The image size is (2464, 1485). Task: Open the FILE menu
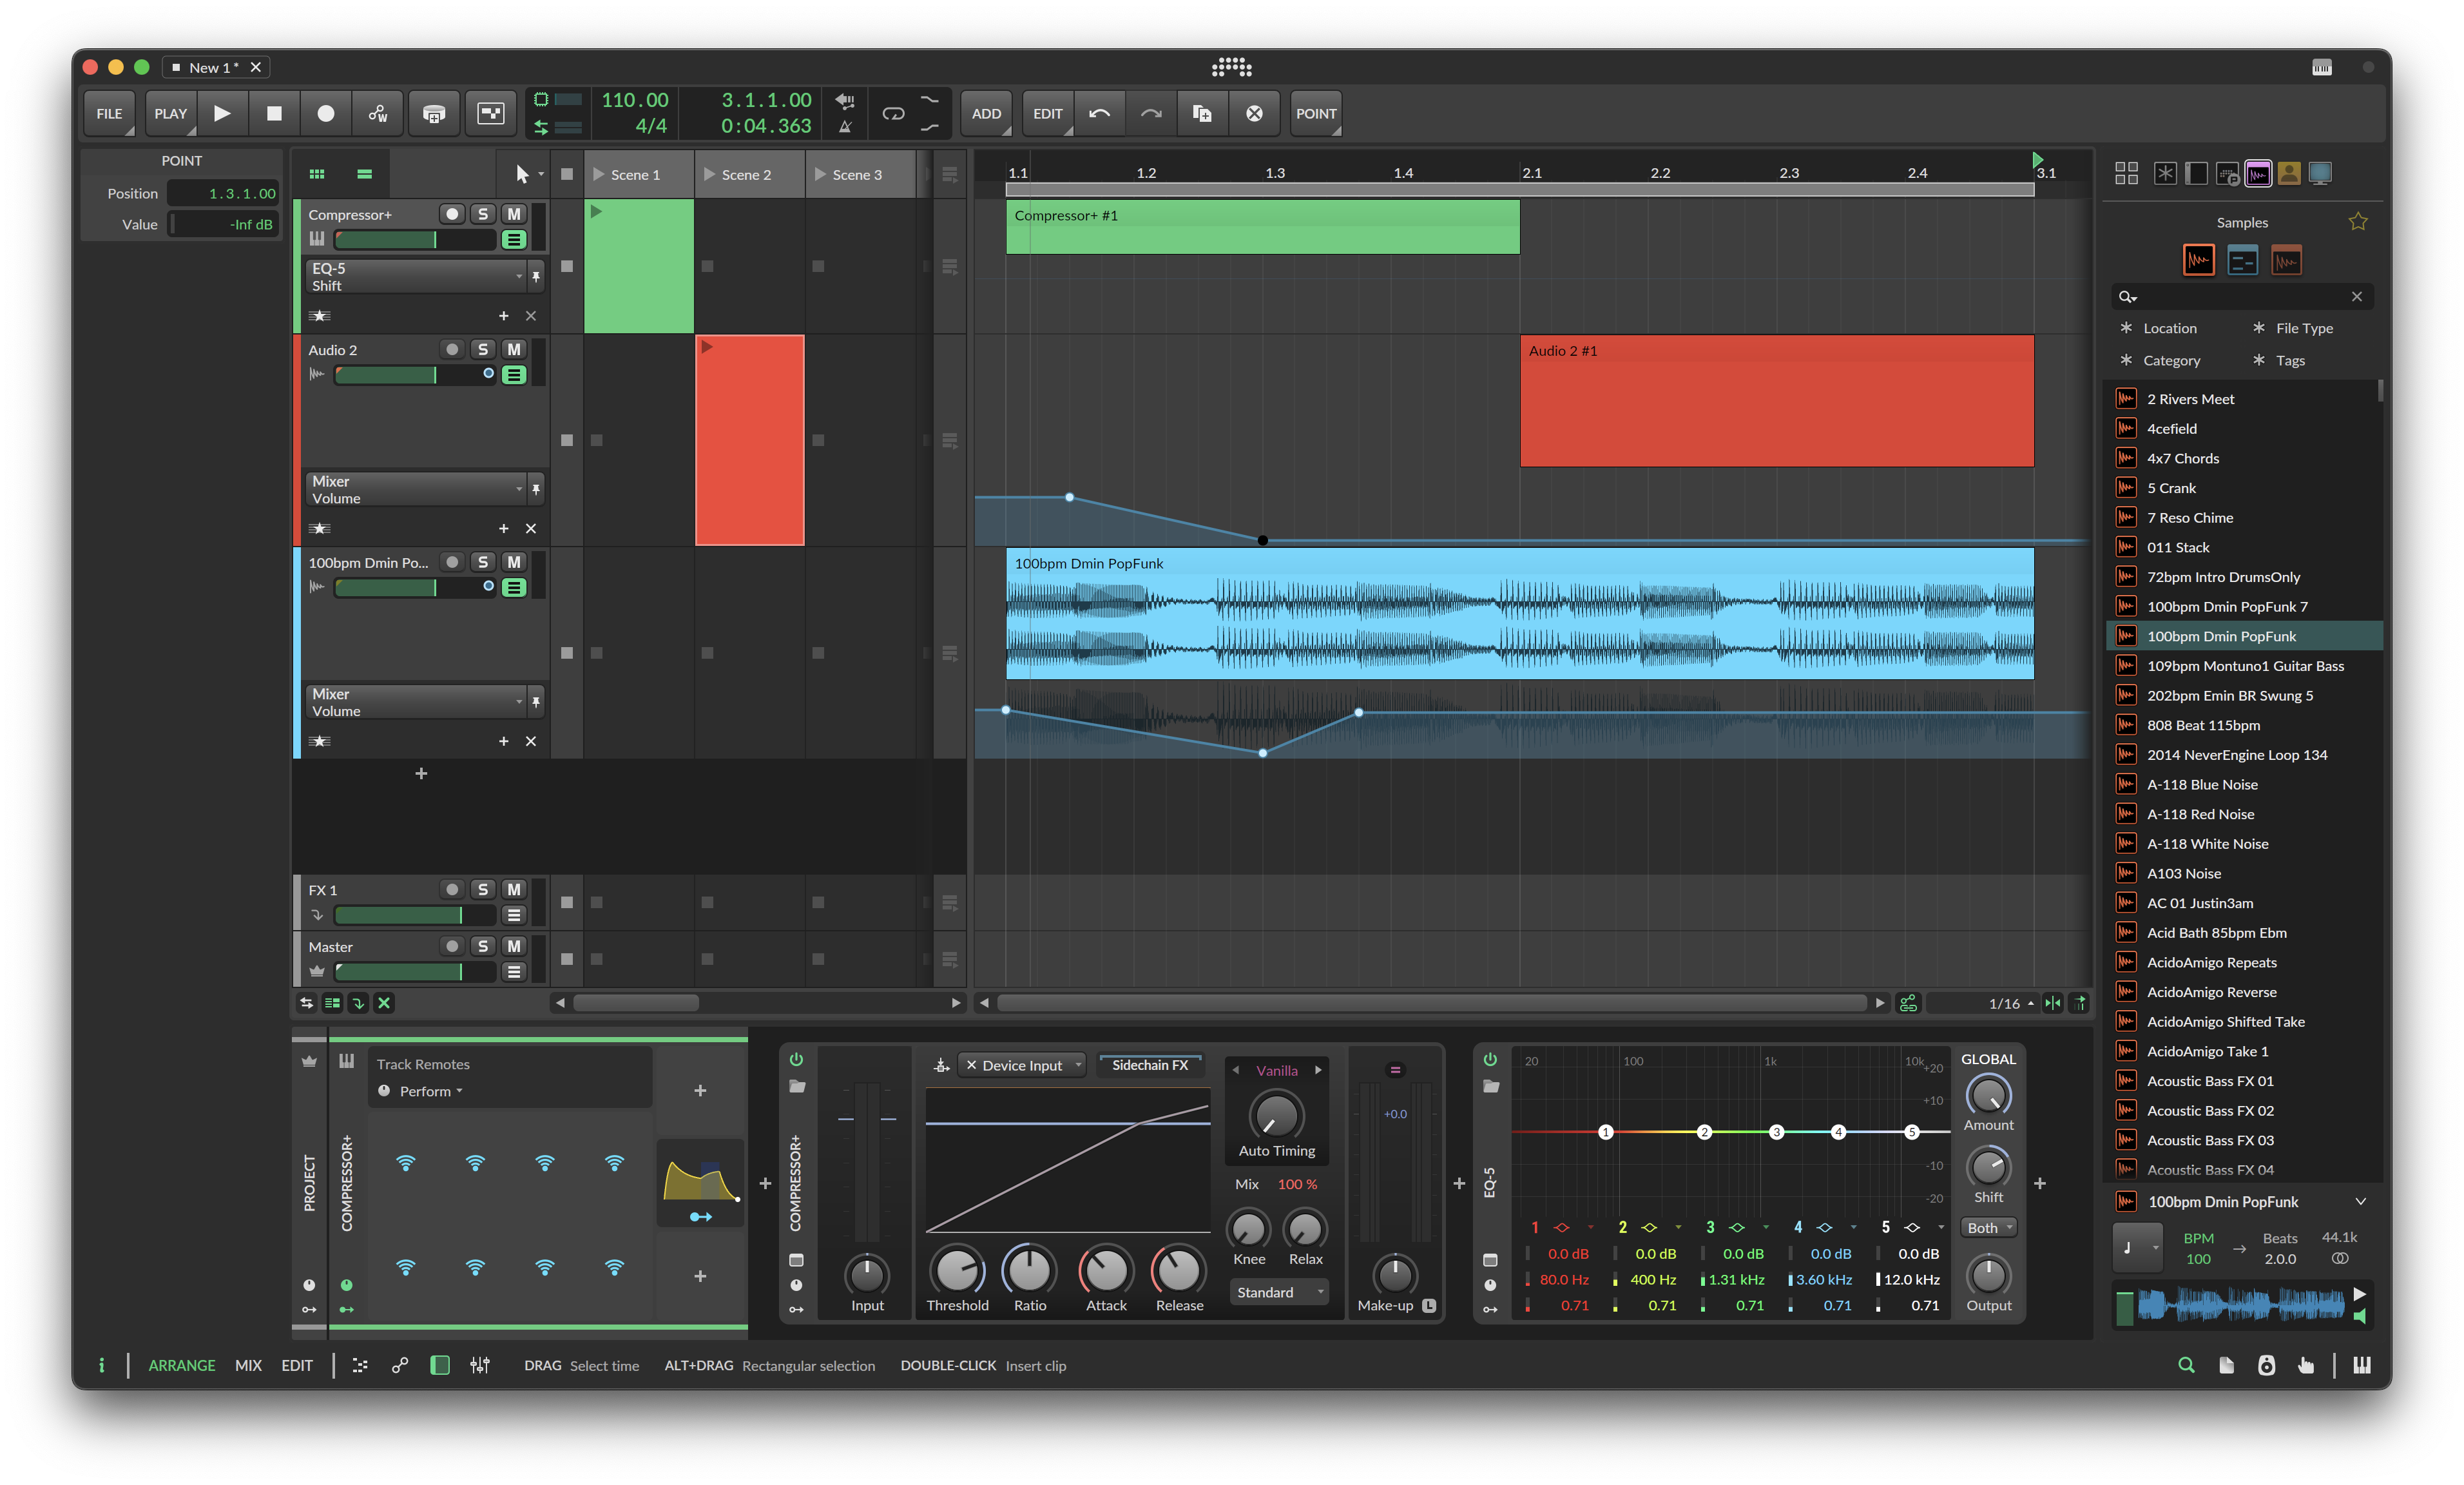[109, 114]
